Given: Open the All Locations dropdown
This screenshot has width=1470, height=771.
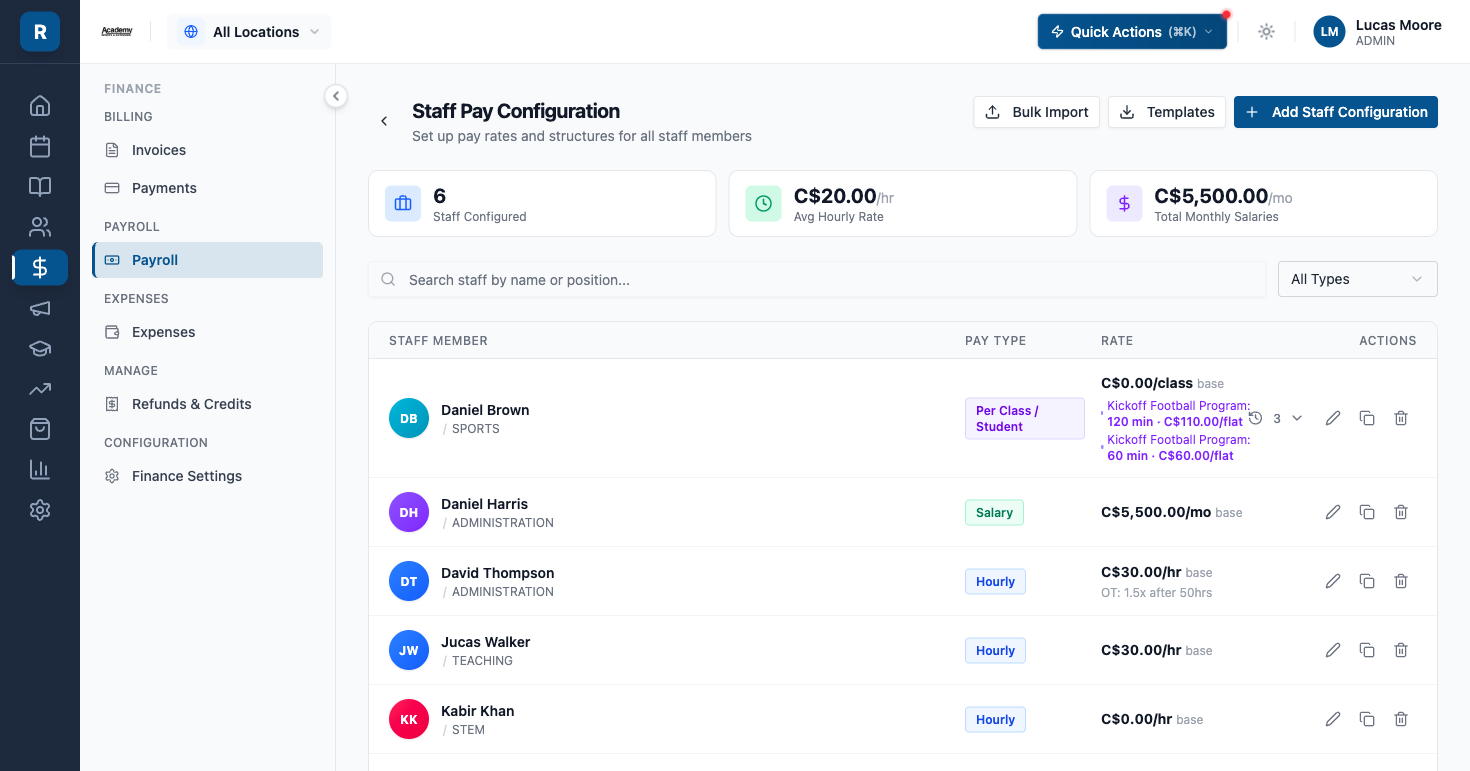Looking at the screenshot, I should (249, 32).
